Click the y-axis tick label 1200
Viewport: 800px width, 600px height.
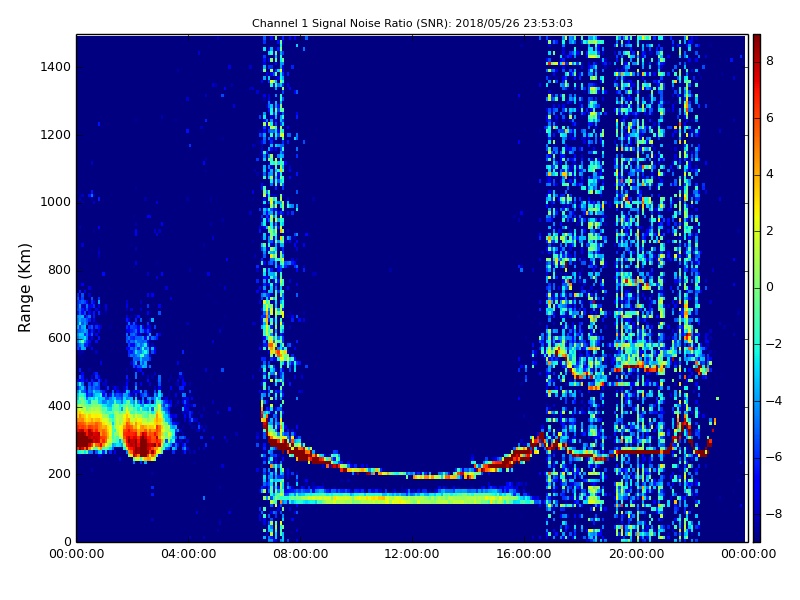(55, 135)
